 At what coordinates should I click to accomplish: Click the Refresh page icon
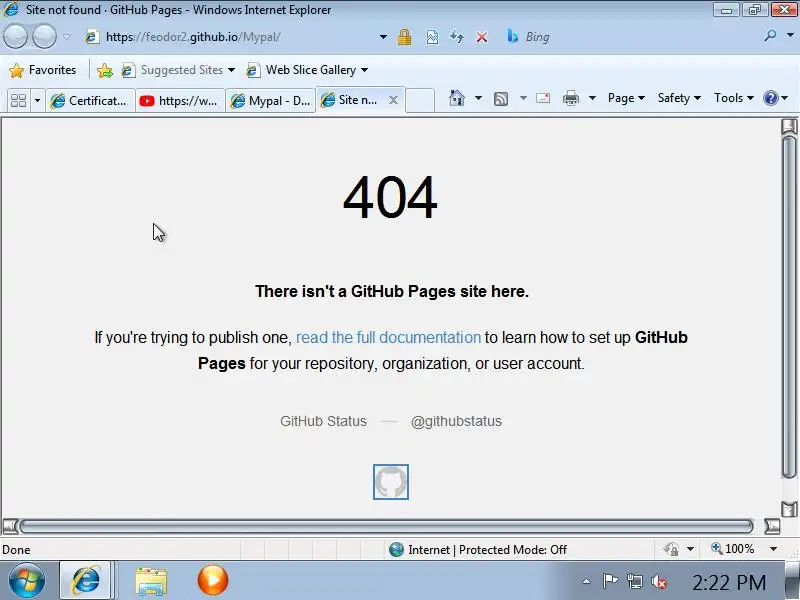pos(457,37)
